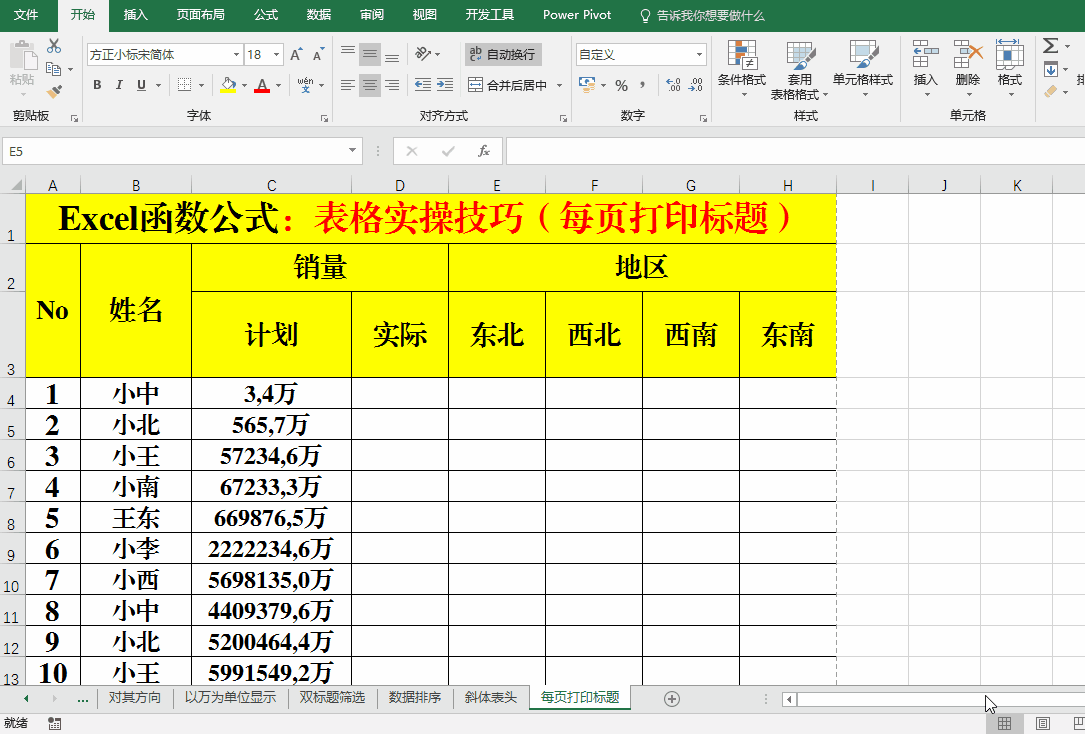Click the 单元格样式 cell styles button
The image size is (1085, 734).
[864, 56]
